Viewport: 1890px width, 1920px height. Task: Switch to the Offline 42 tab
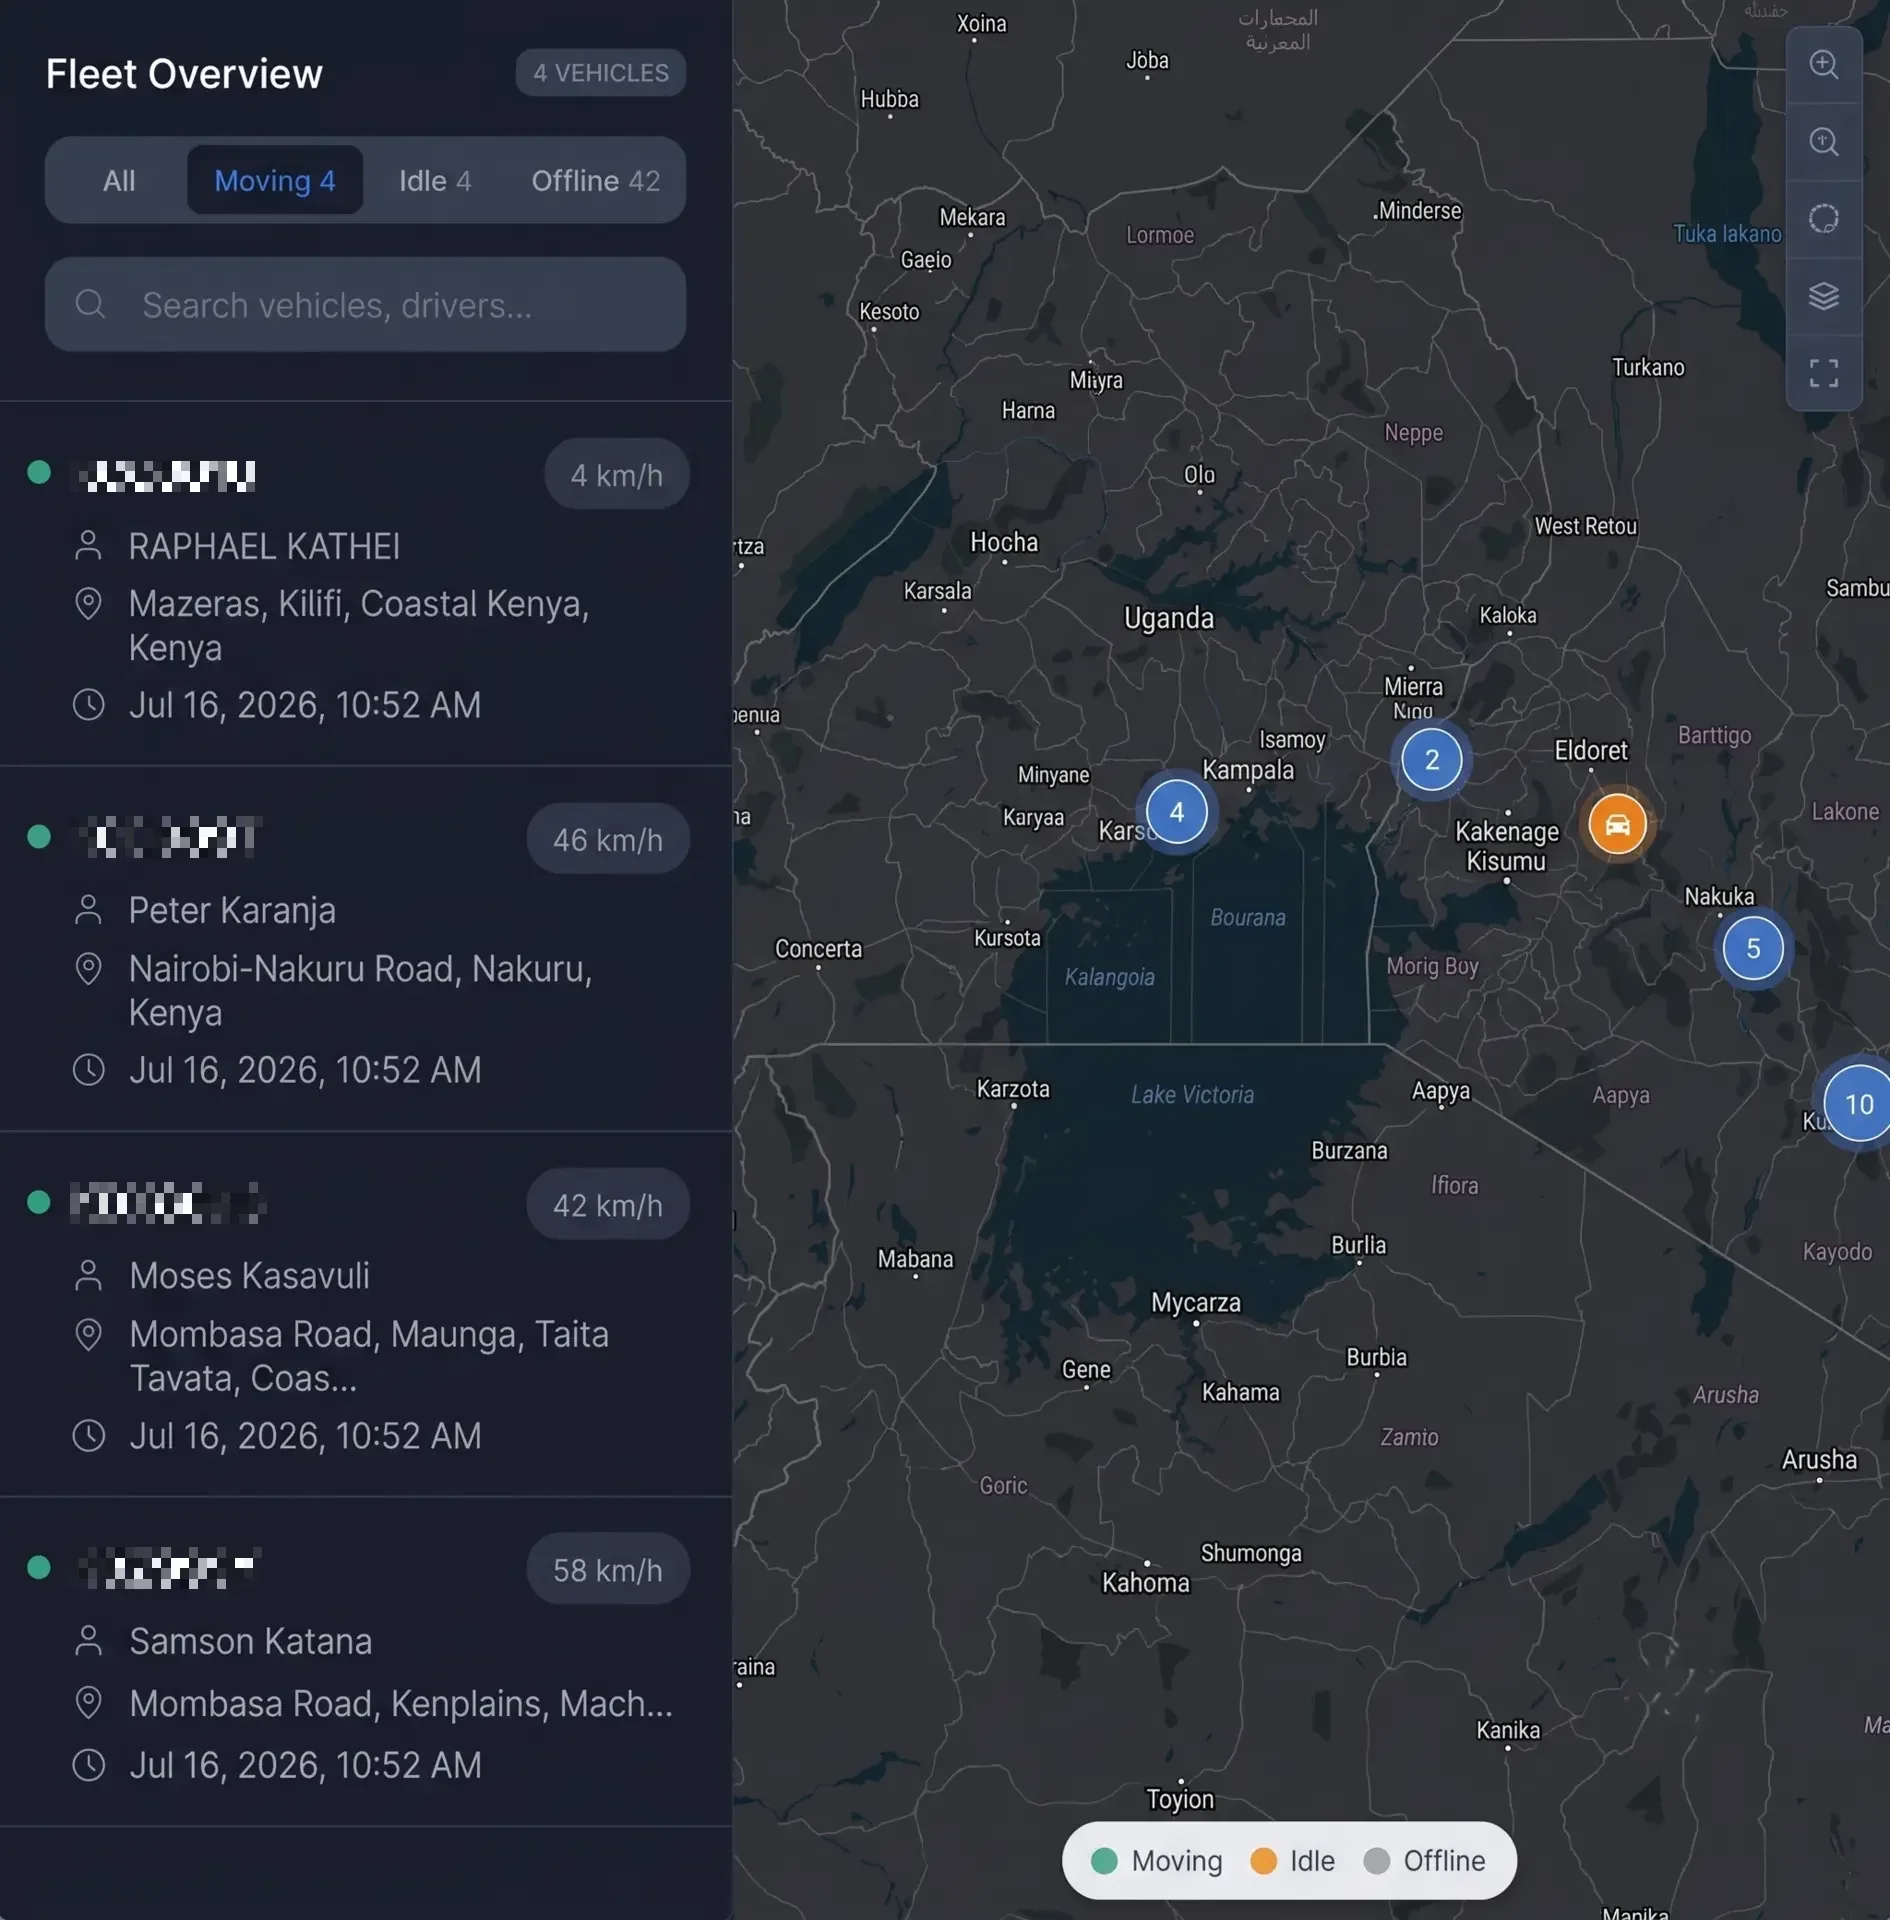[595, 181]
